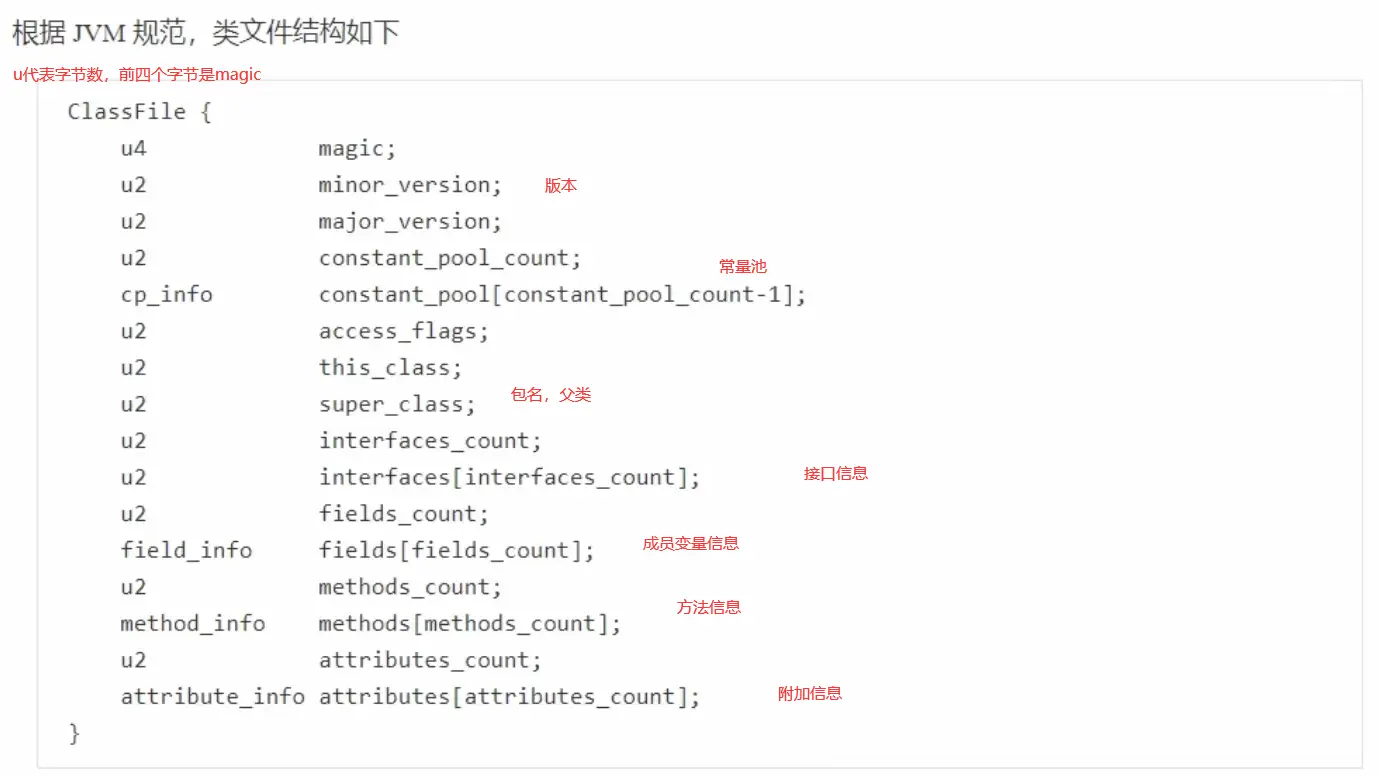Click the red 成员变量信息 annotation
The image size is (1380, 776).
tap(691, 544)
